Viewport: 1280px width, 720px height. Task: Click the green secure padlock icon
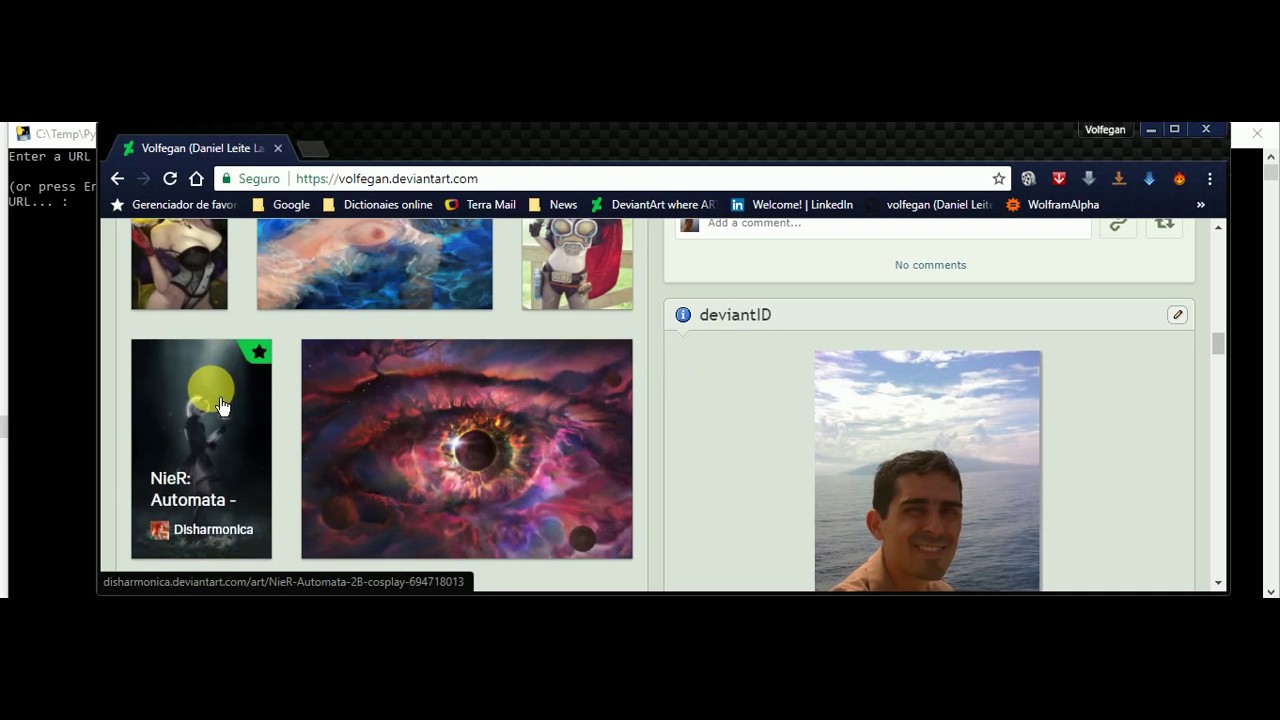[x=227, y=178]
